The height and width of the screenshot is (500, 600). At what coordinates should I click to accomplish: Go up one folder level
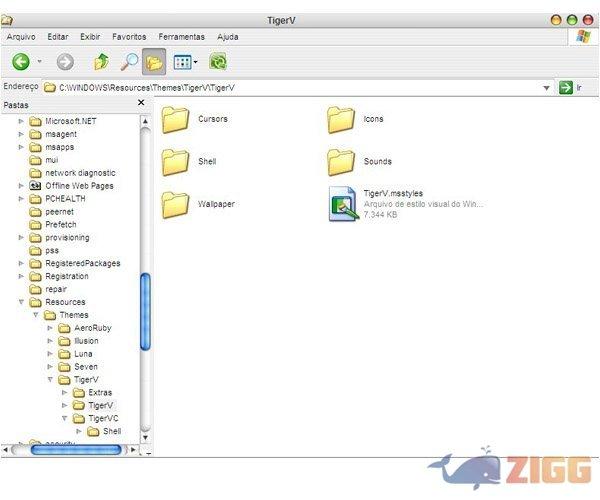(101, 62)
